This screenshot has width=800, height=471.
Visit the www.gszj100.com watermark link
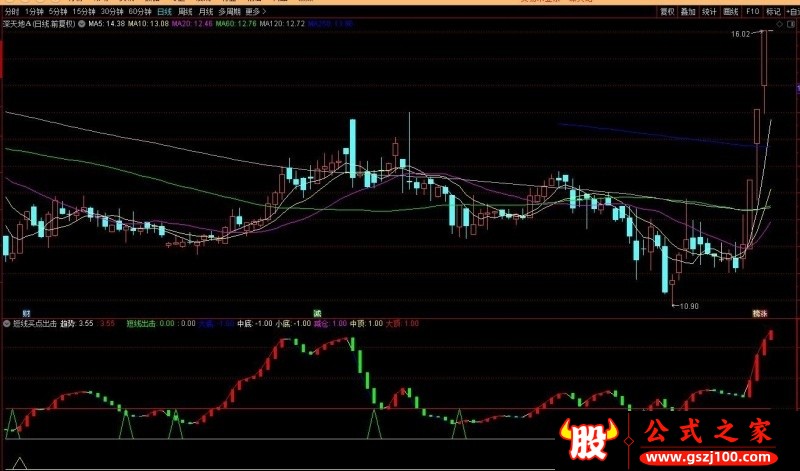(x=708, y=457)
